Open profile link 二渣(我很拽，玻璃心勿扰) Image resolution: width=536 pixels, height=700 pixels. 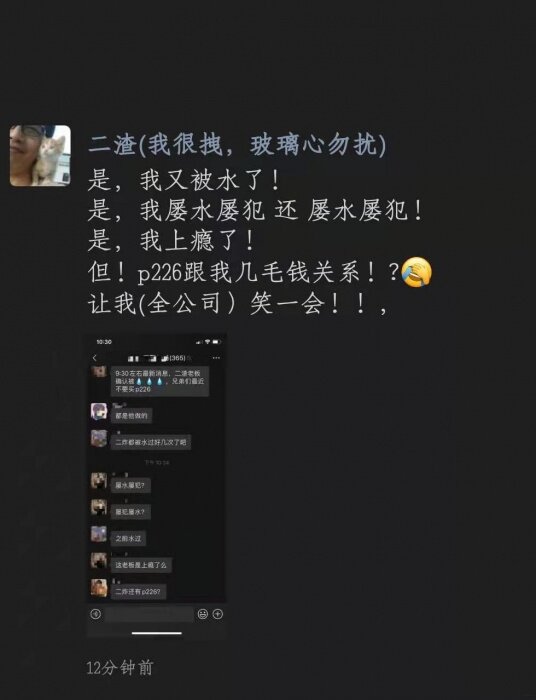coord(237,145)
